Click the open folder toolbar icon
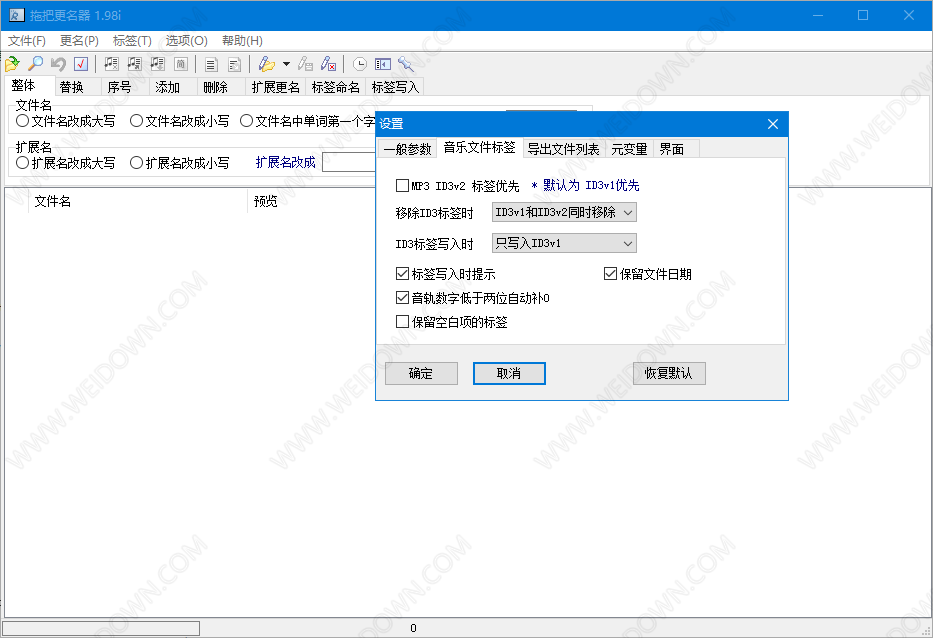The height and width of the screenshot is (638, 933). (13, 64)
